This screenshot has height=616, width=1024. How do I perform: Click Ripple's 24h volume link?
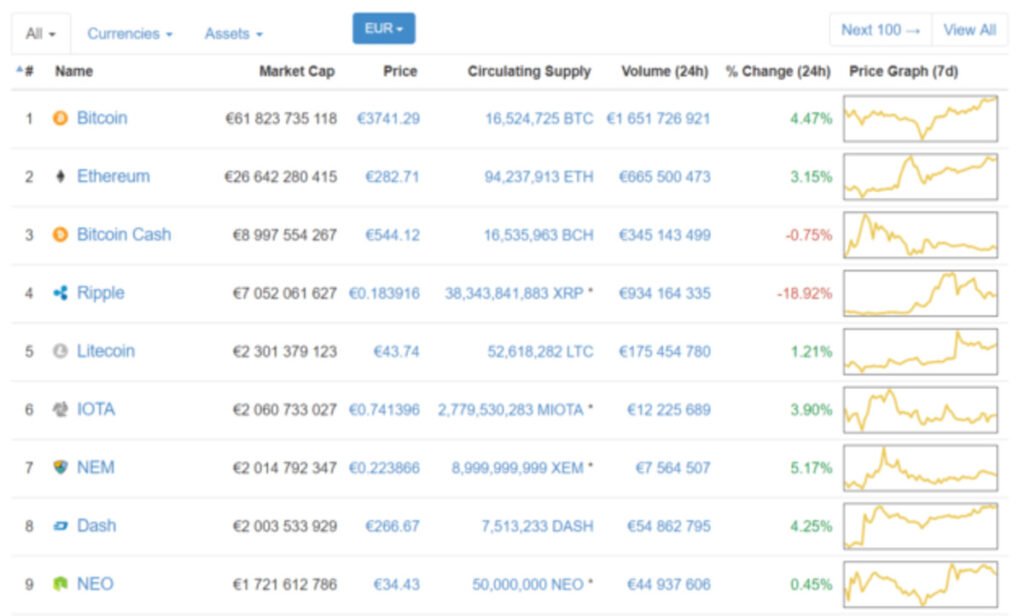(664, 293)
